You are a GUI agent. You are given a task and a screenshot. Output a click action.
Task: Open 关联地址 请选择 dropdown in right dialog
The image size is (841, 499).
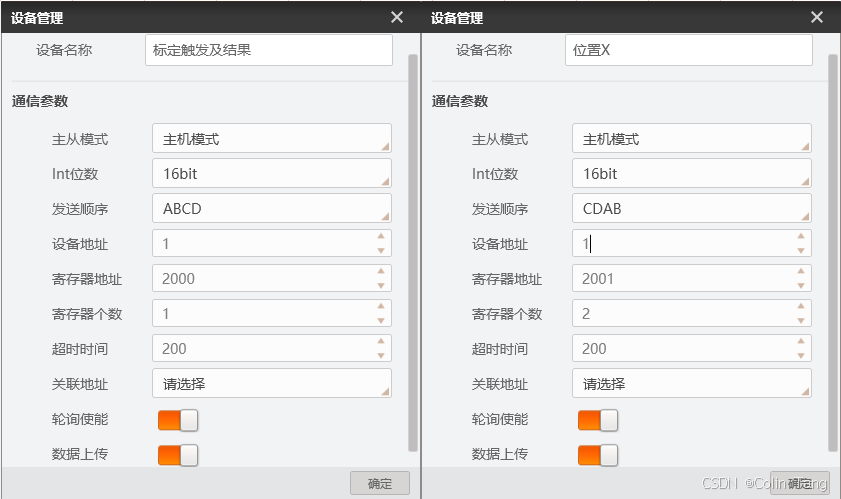(x=692, y=383)
